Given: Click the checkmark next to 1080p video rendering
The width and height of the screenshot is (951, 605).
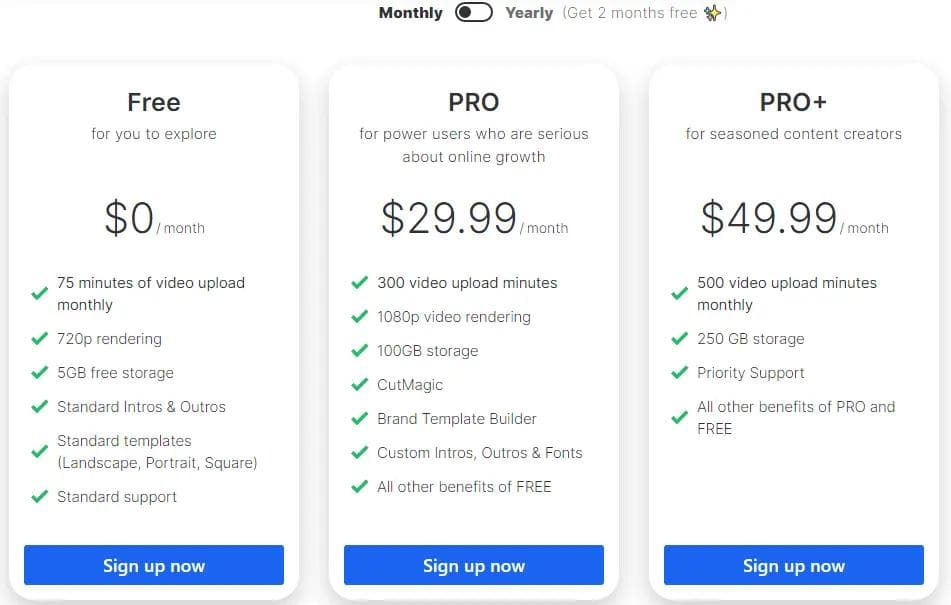Looking at the screenshot, I should 360,317.
